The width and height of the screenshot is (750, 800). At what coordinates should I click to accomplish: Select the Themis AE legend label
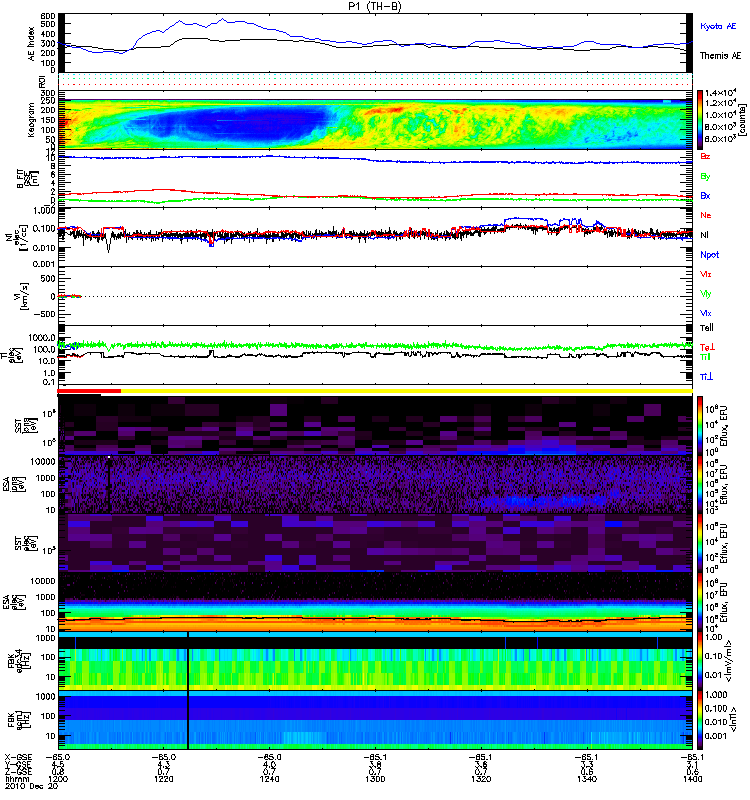(x=720, y=56)
